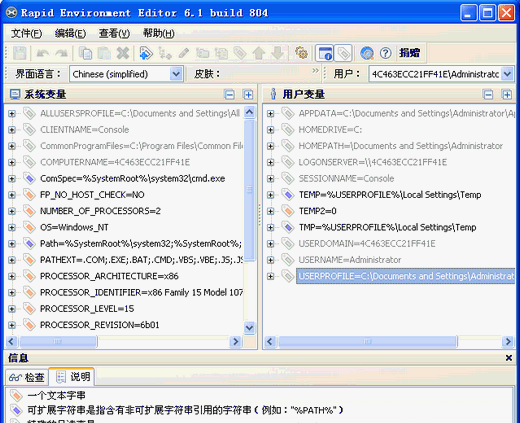The height and width of the screenshot is (423, 520).
Task: Click the Move Down arrow icon
Action: click(x=277, y=53)
